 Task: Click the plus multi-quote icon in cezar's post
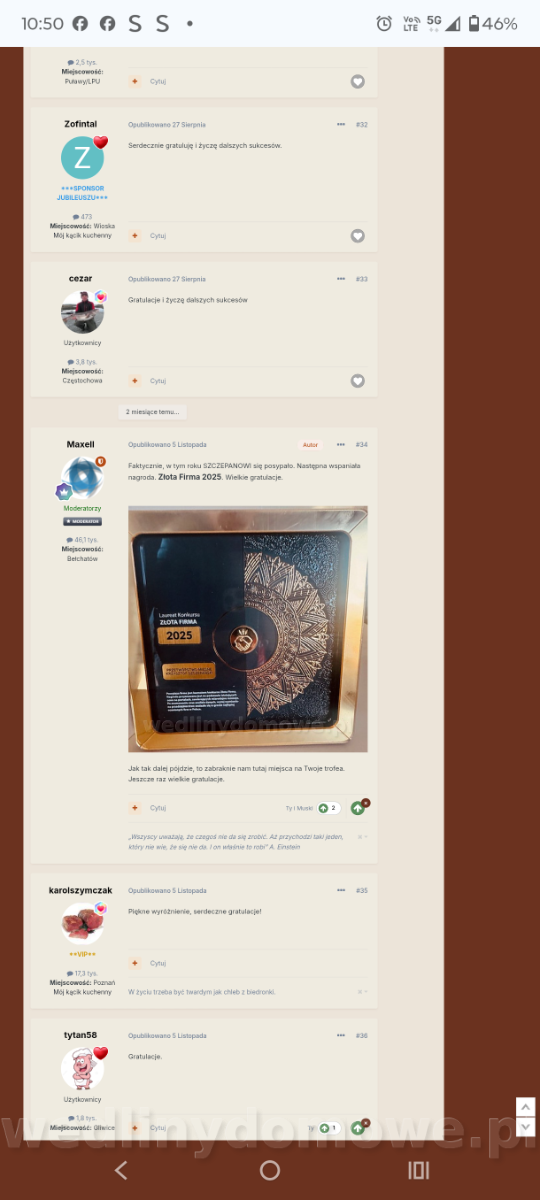135,381
